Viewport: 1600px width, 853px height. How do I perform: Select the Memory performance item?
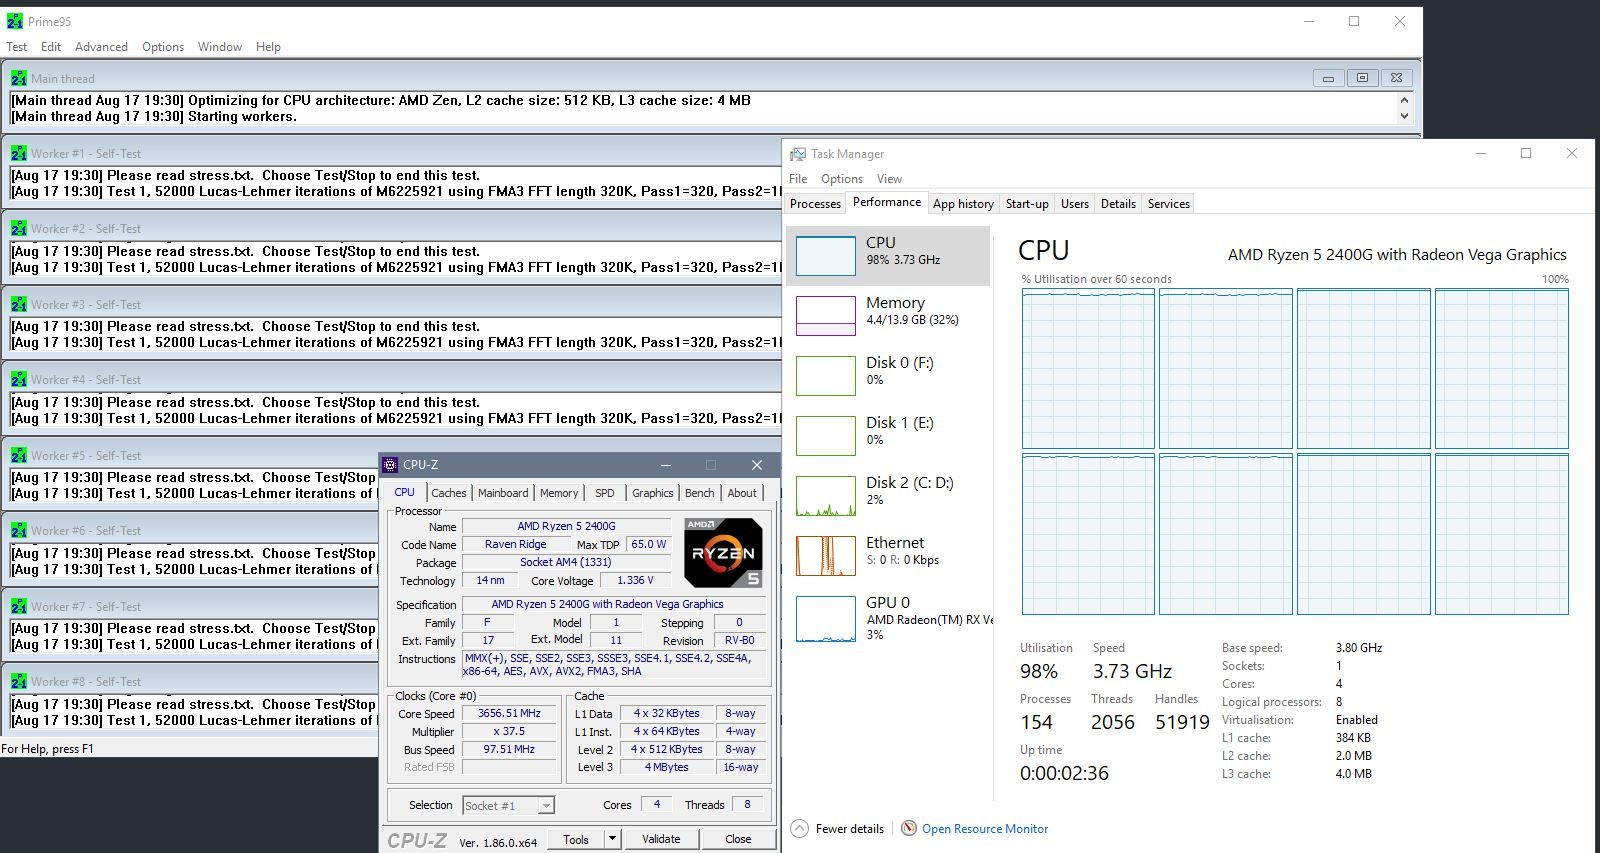888,315
